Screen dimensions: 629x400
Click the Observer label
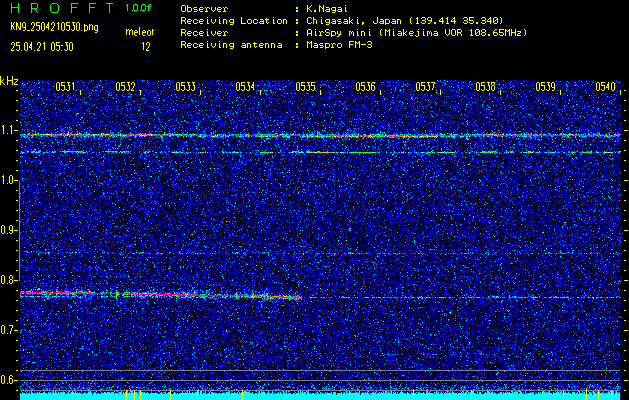coord(204,8)
